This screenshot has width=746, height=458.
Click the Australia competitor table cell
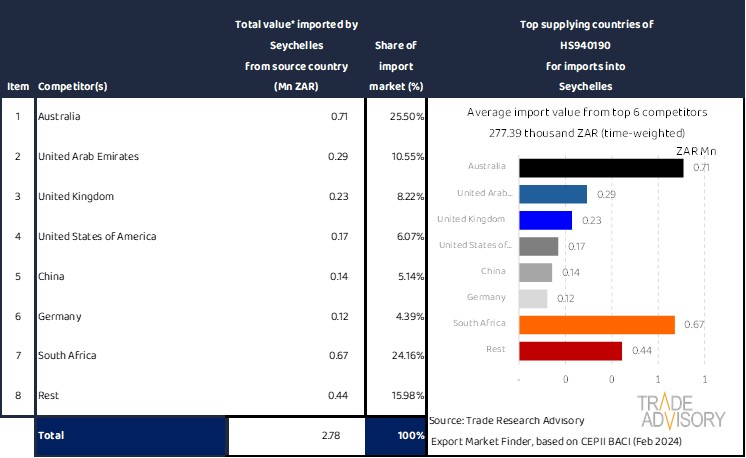[130, 117]
